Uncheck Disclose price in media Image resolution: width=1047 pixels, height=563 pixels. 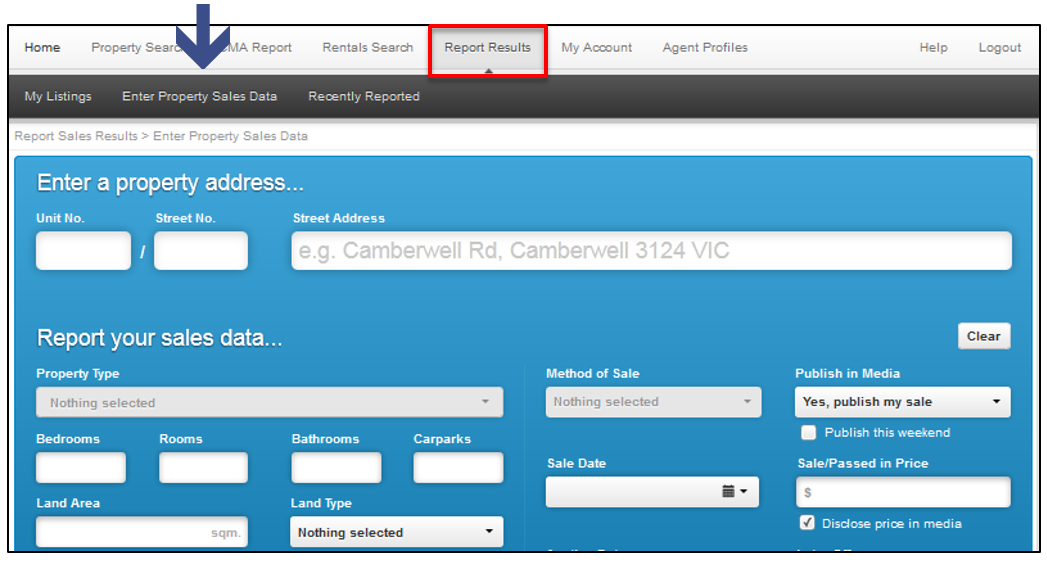(x=809, y=523)
